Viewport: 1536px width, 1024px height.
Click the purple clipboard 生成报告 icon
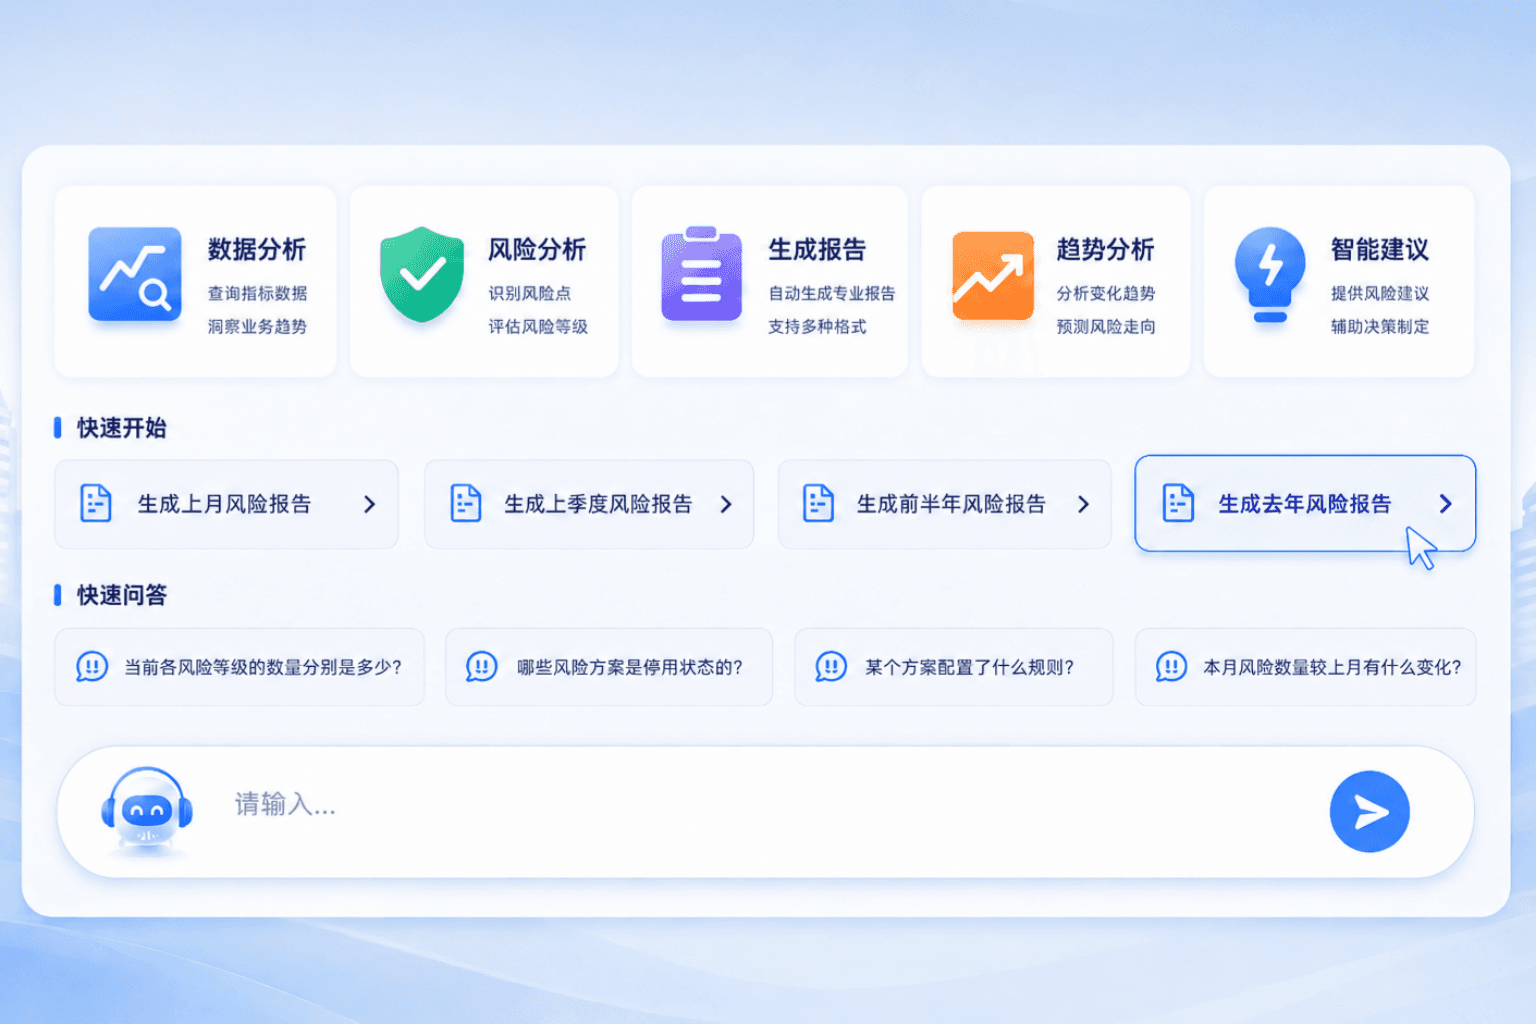coord(702,273)
